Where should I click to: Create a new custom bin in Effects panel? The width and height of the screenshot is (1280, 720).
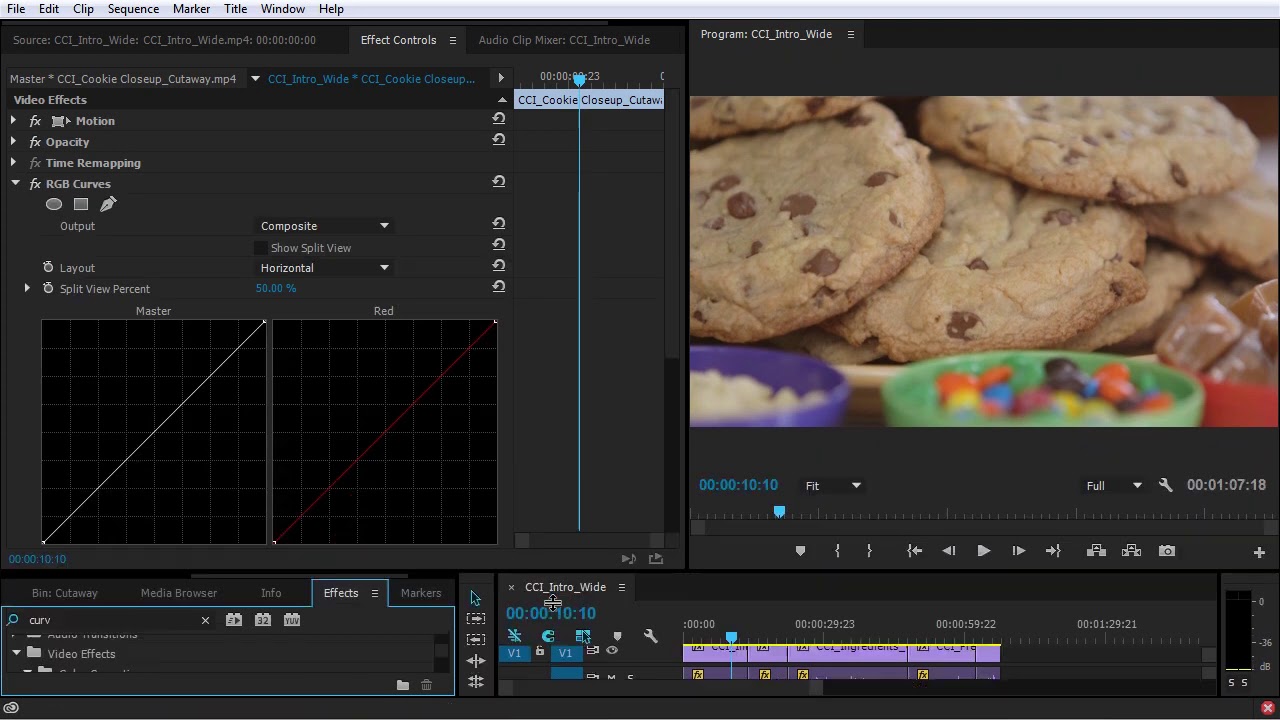[x=403, y=685]
